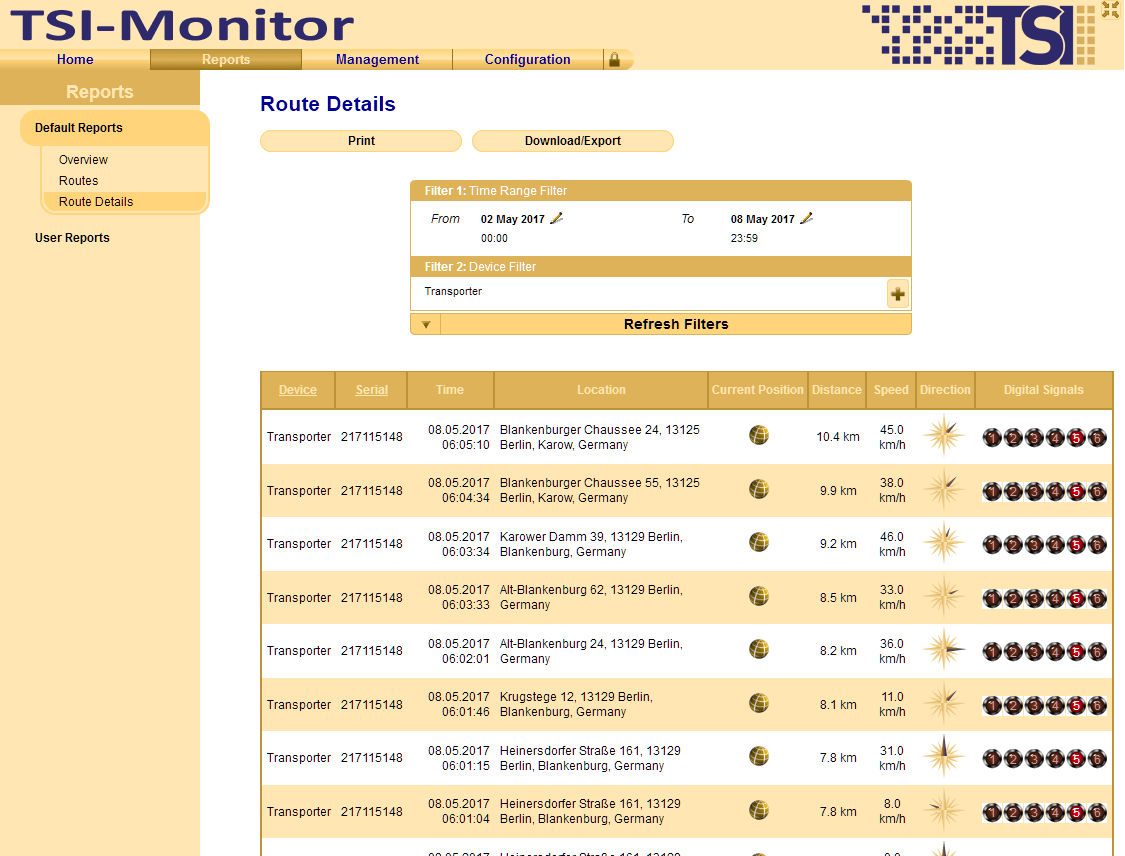Click digital signal 5 in 06:05:10 row
Viewport: 1125px width, 856px height.
[x=1076, y=438]
